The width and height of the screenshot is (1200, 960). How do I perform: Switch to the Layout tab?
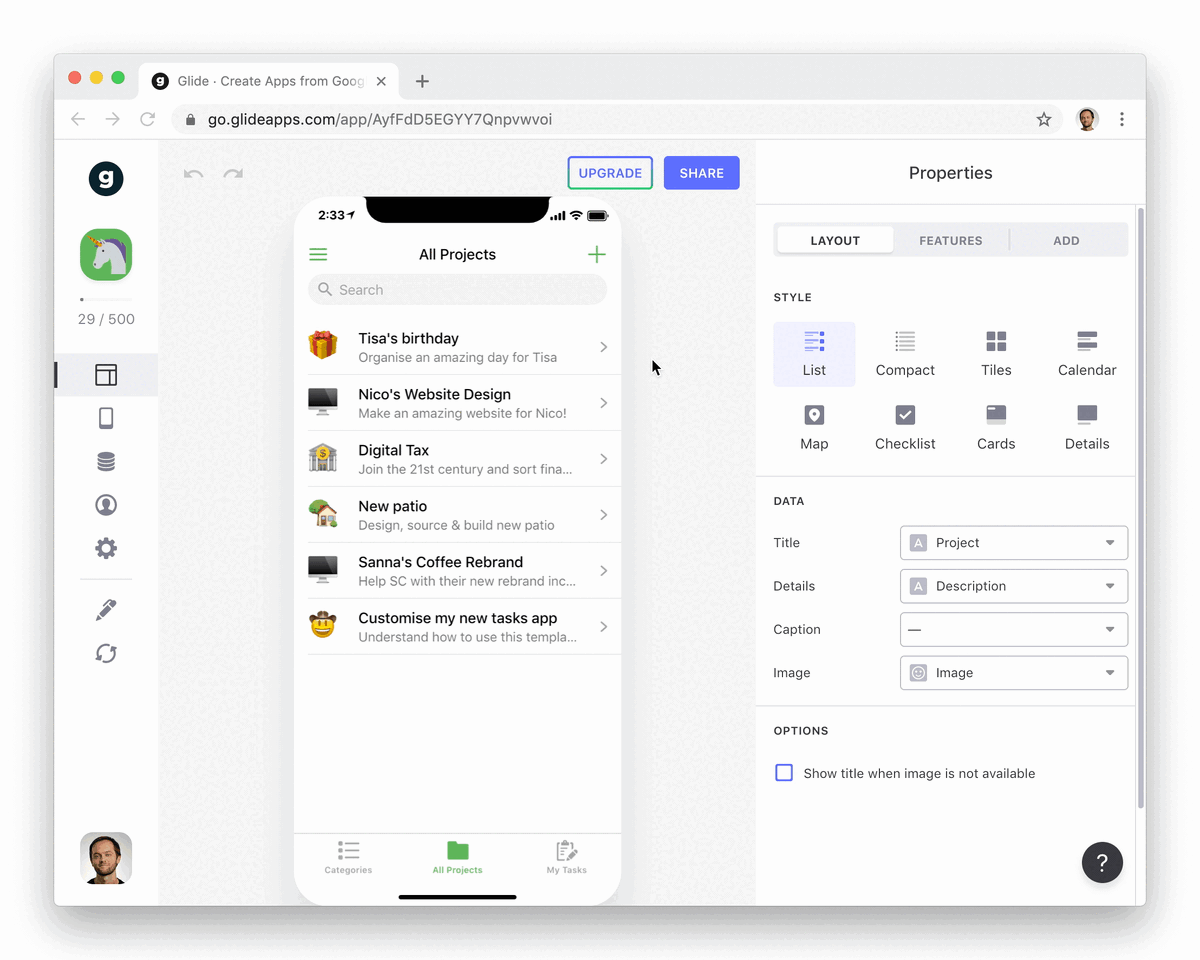coord(835,240)
